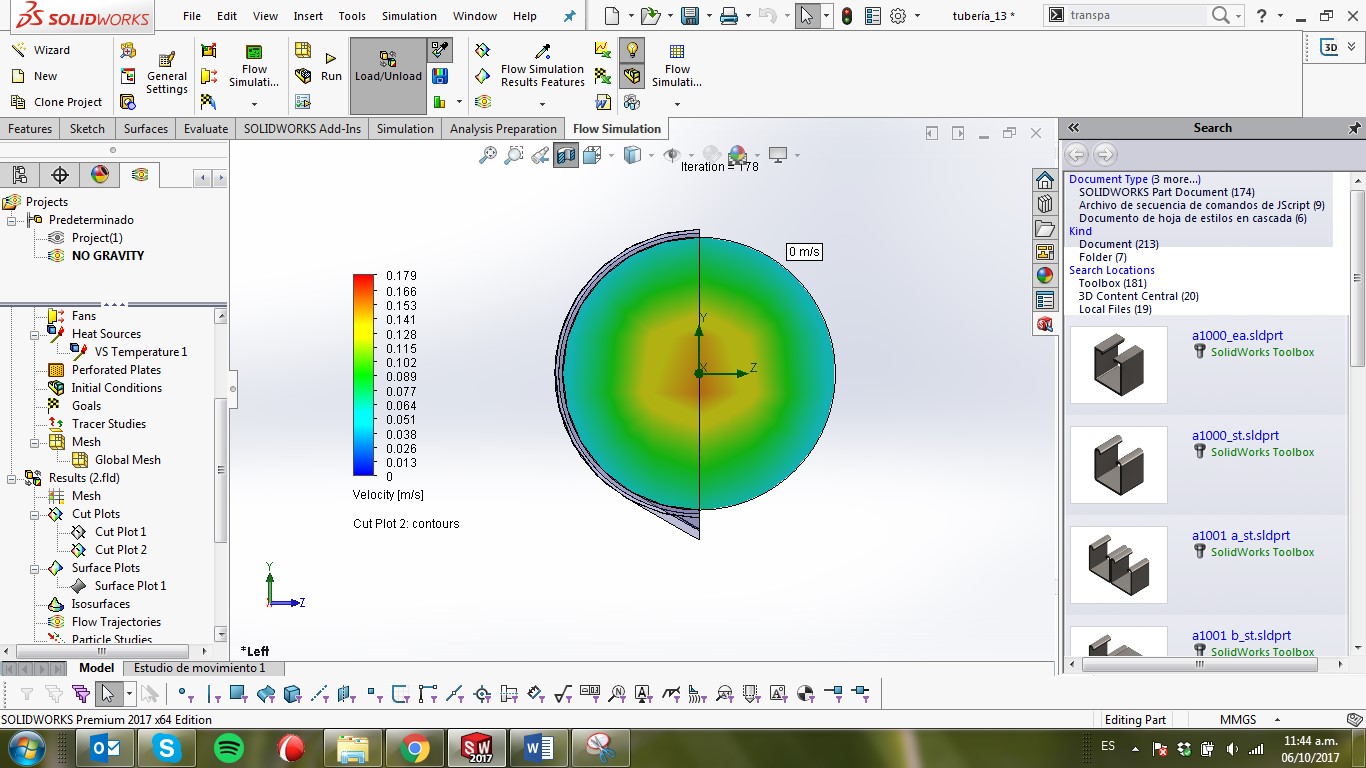The width and height of the screenshot is (1366, 768).
Task: Open the FeatureManager design tree tab
Action: (x=20, y=175)
